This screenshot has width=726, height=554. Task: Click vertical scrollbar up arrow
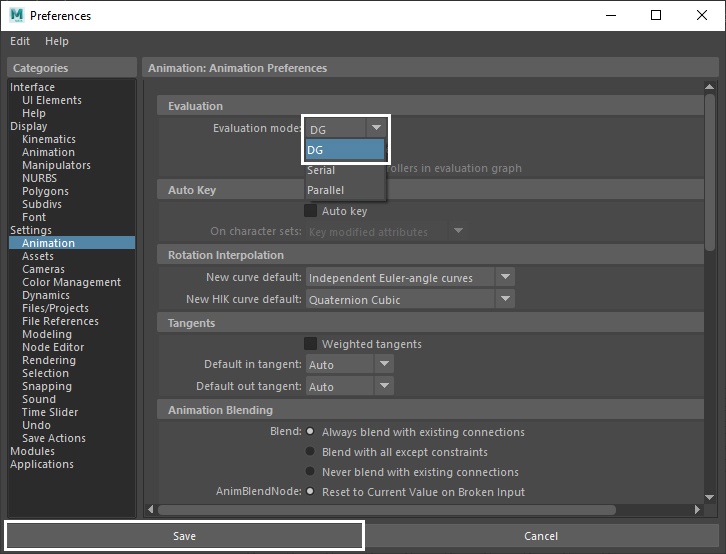tap(709, 86)
